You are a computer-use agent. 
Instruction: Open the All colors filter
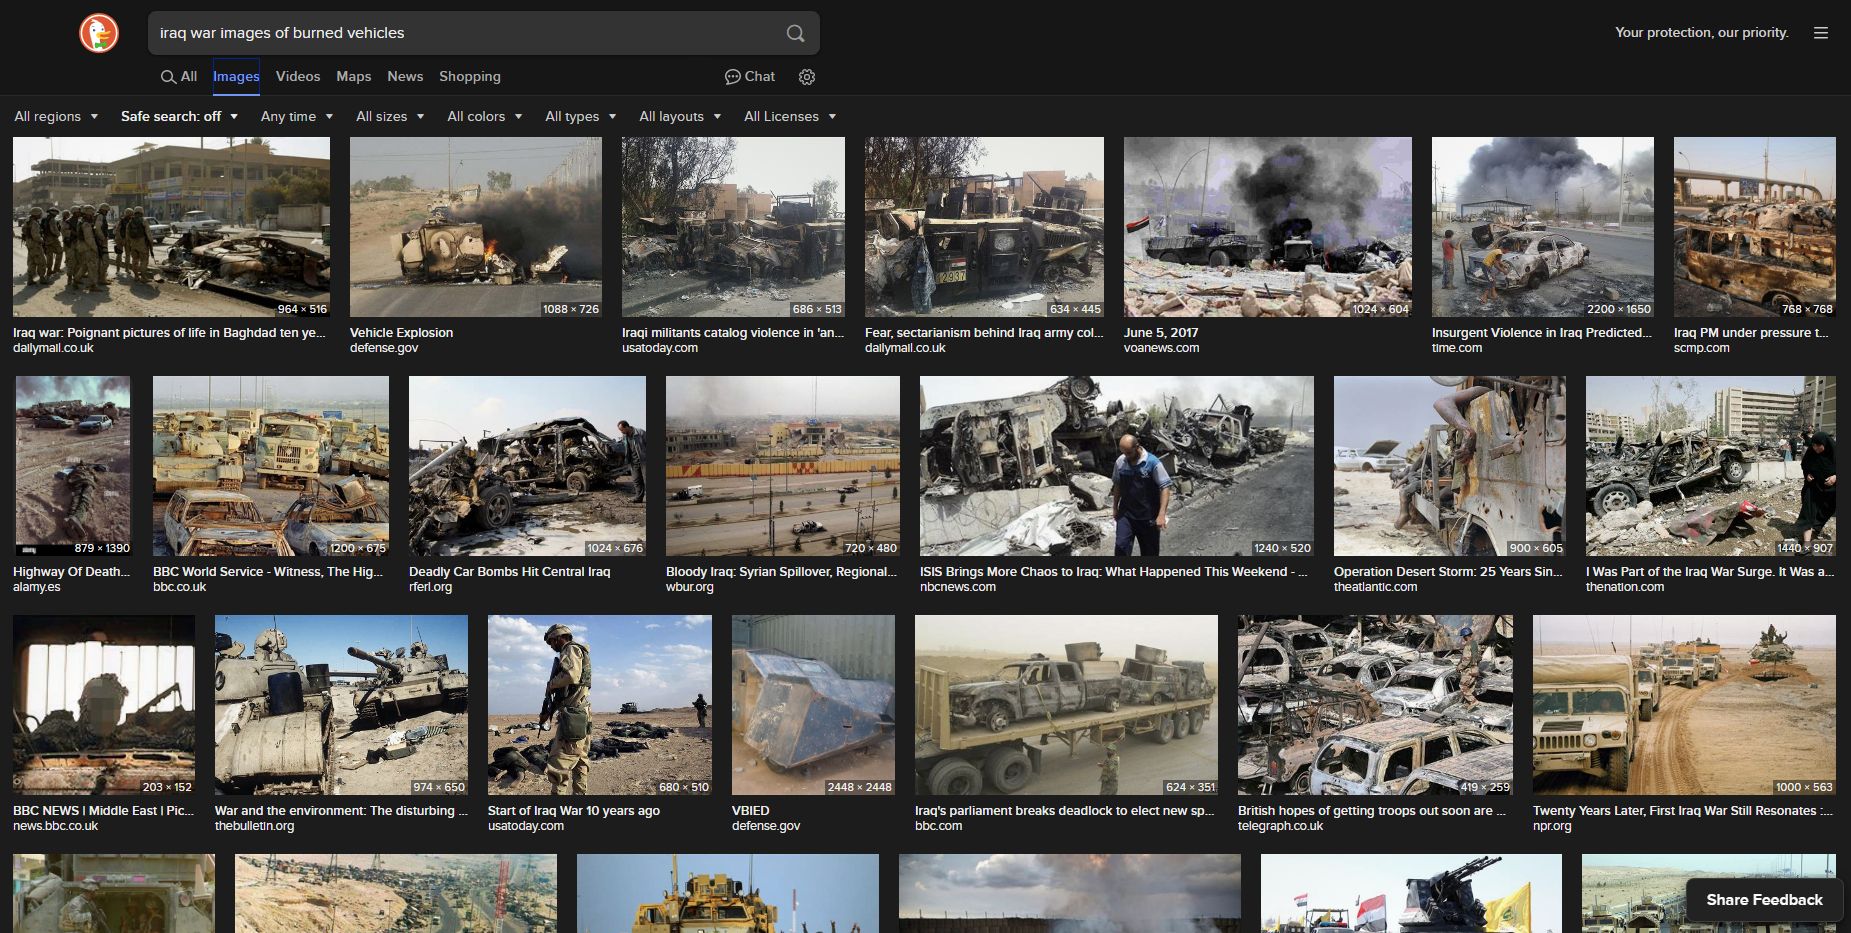[485, 116]
